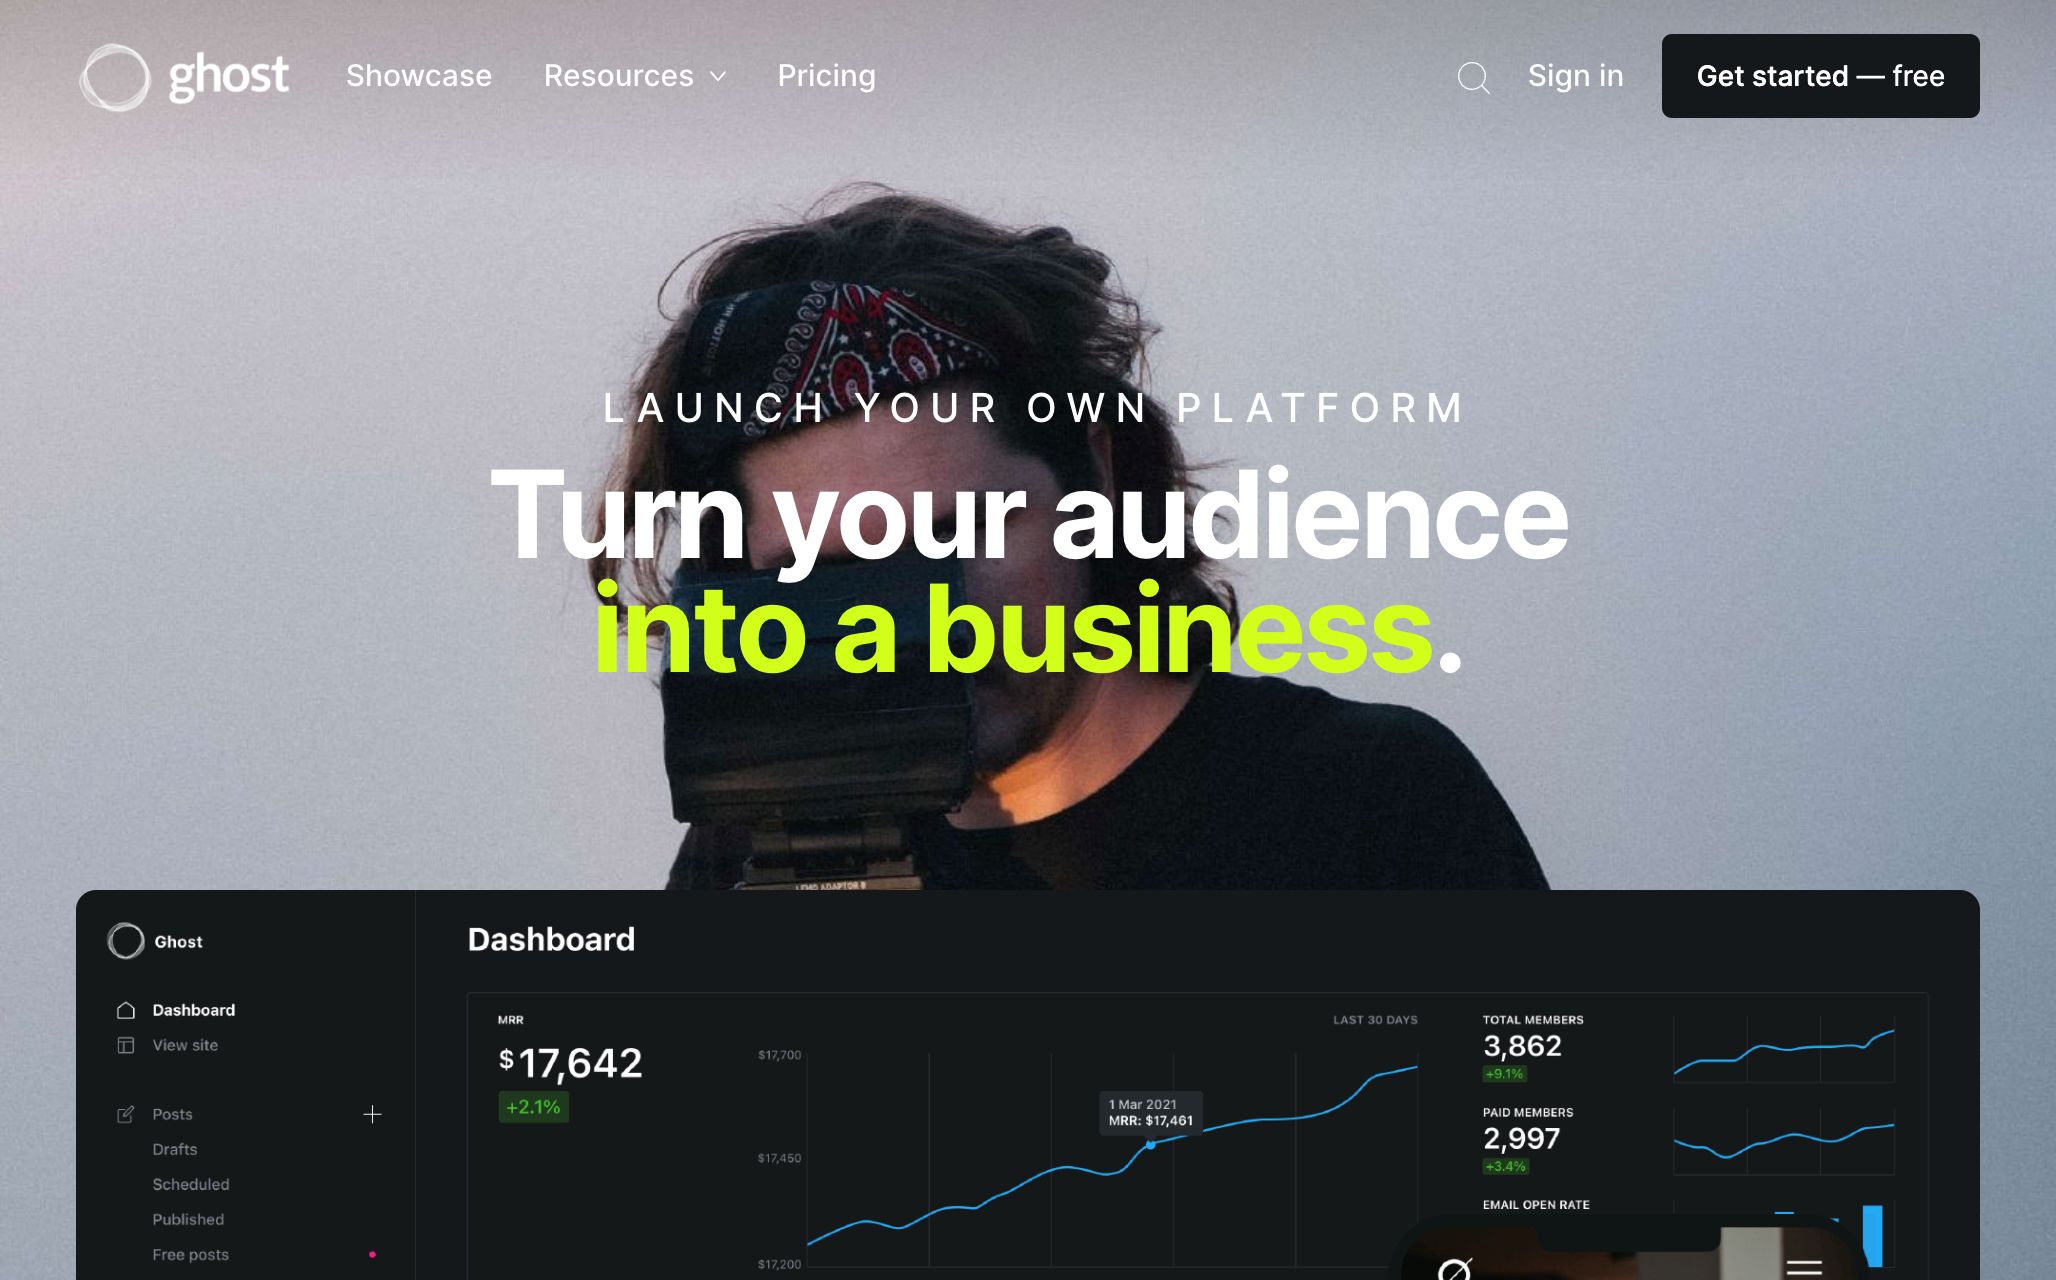Expand the Resources dropdown chevron

tap(718, 77)
